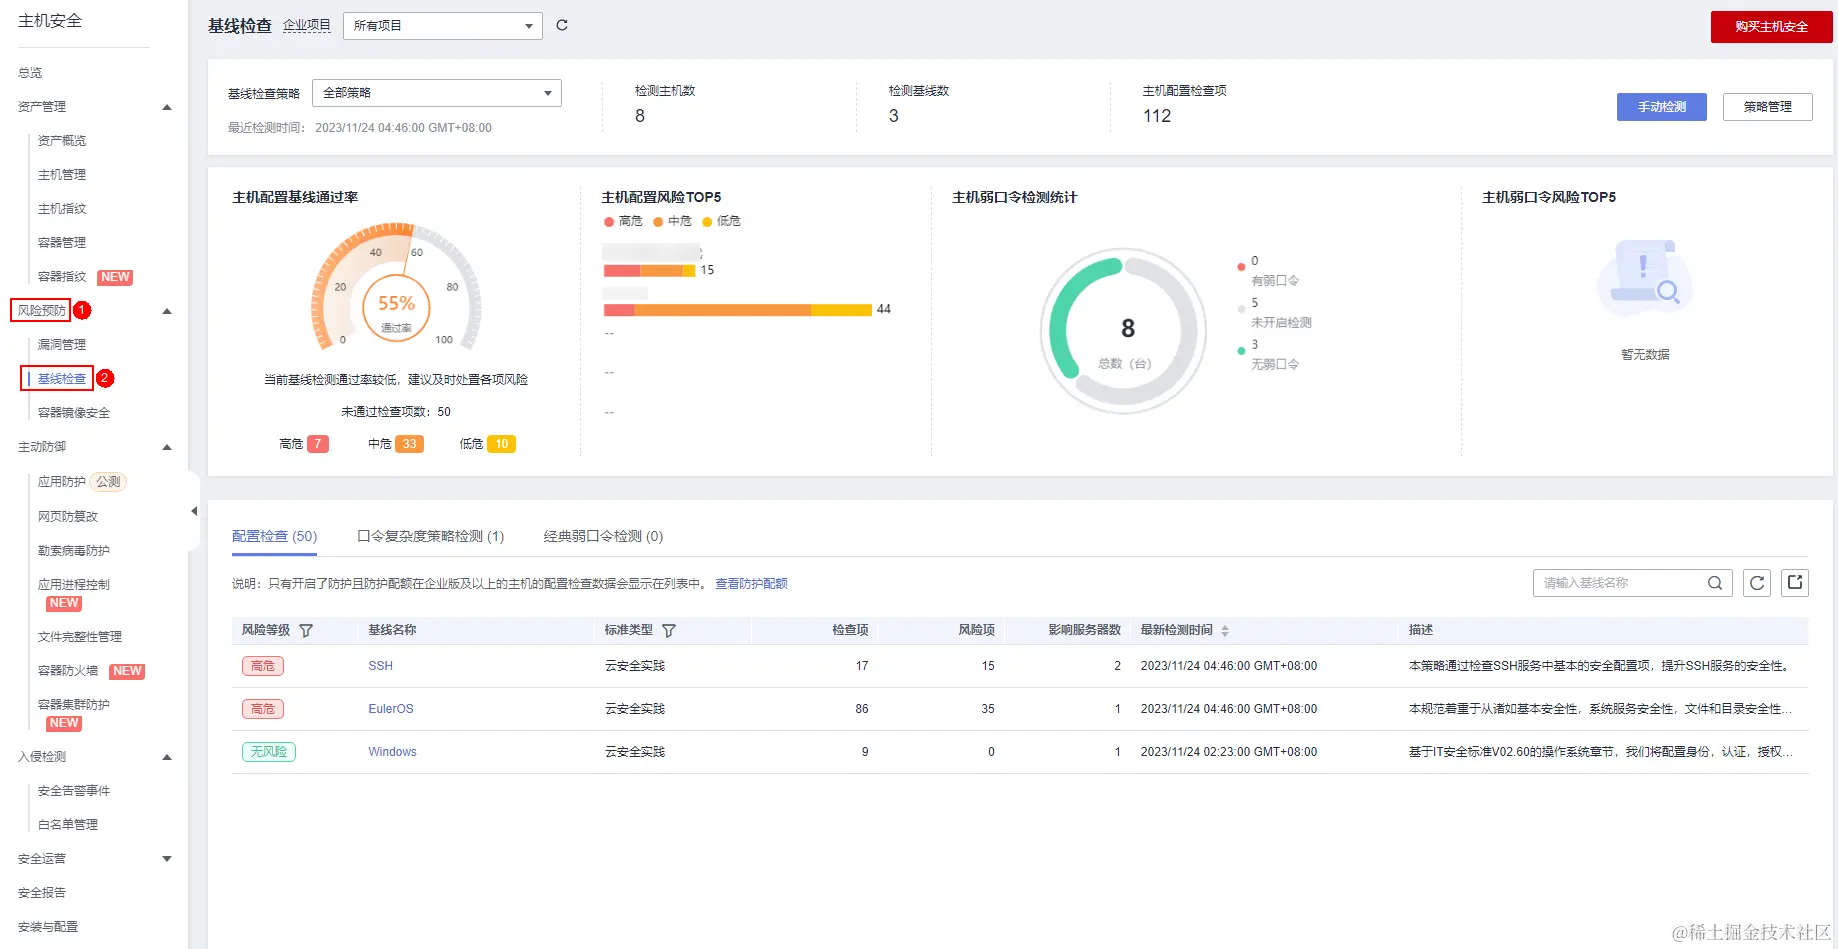Collapse 风险预防 section arrow
This screenshot has width=1838, height=949.
click(x=167, y=311)
